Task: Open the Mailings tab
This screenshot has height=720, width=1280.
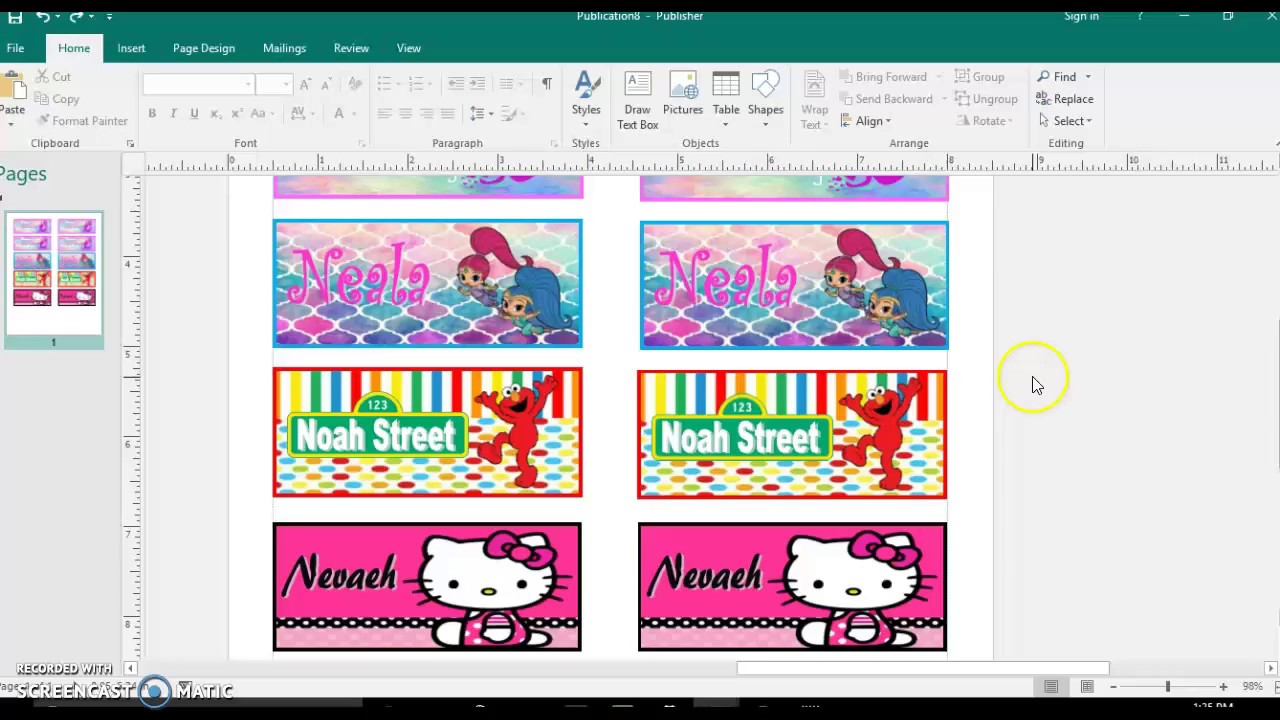Action: pyautogui.click(x=284, y=48)
